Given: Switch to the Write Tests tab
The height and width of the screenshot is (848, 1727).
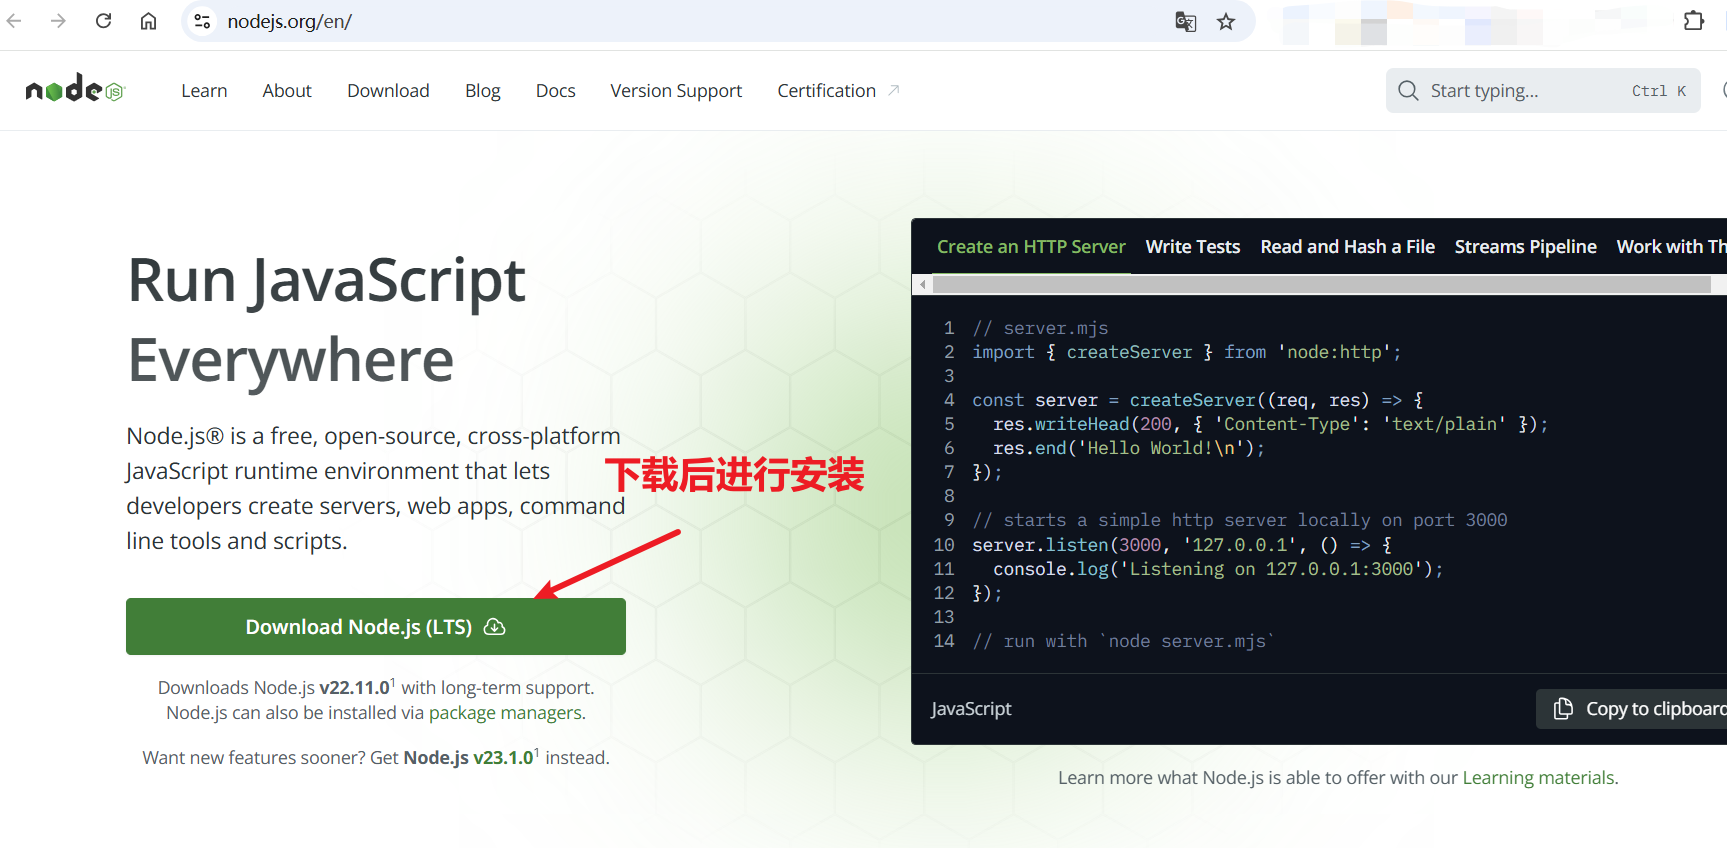Looking at the screenshot, I should [1193, 247].
